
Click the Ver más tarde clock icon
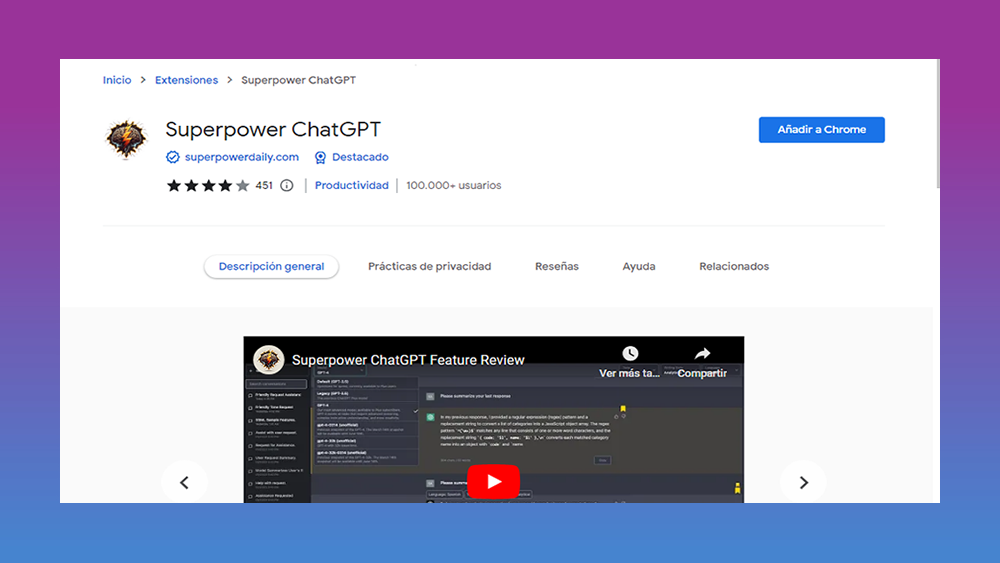pyautogui.click(x=630, y=353)
